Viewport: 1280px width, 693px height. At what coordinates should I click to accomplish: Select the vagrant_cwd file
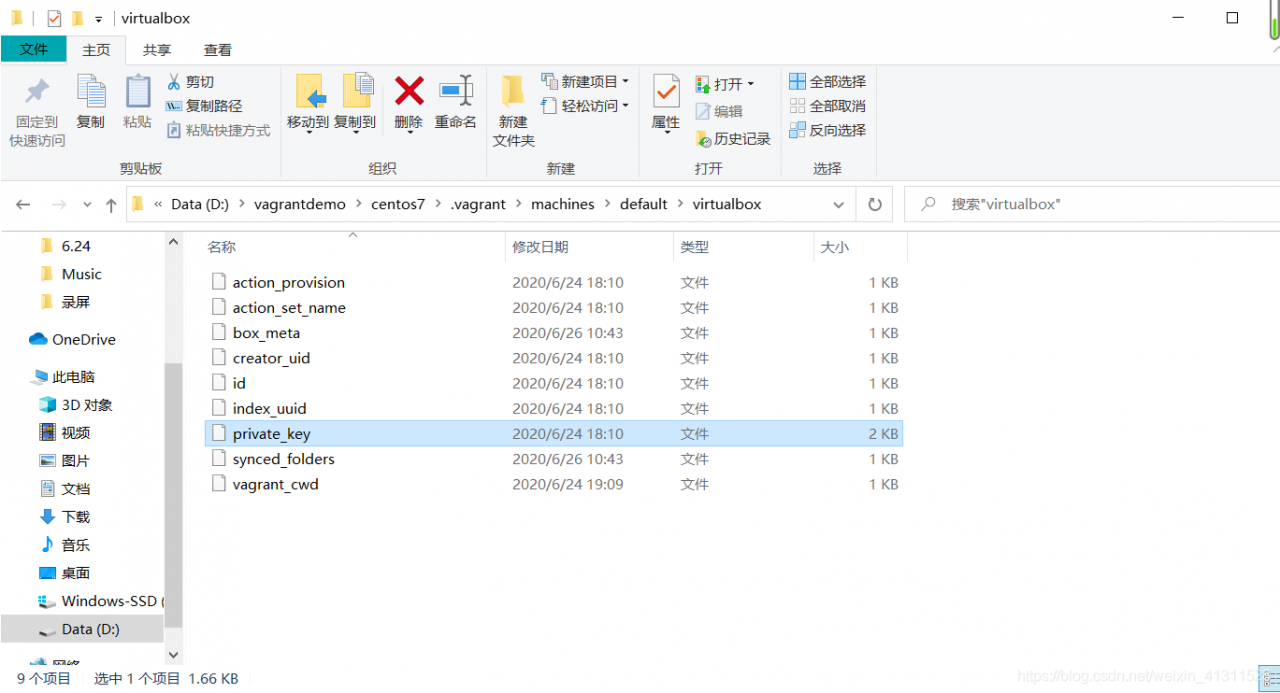click(553, 484)
